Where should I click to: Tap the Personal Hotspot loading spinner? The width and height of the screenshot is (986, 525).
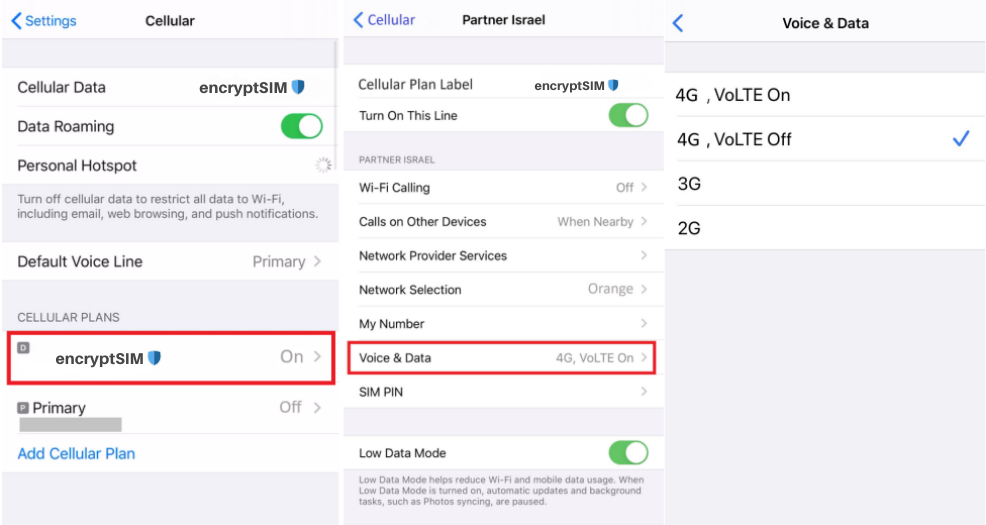pyautogui.click(x=322, y=166)
